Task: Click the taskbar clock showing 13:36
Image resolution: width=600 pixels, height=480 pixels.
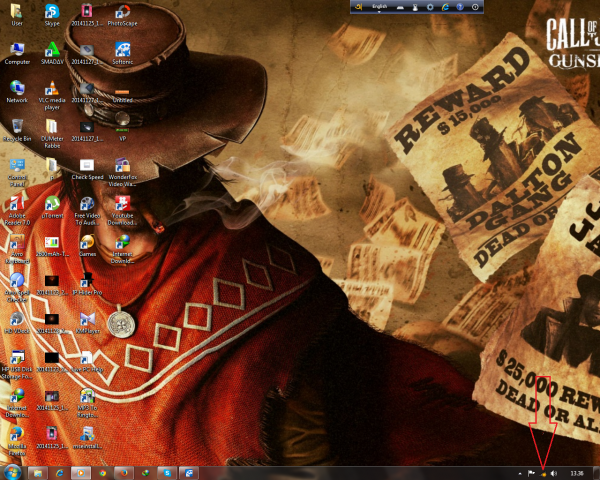Action: pyautogui.click(x=576, y=473)
